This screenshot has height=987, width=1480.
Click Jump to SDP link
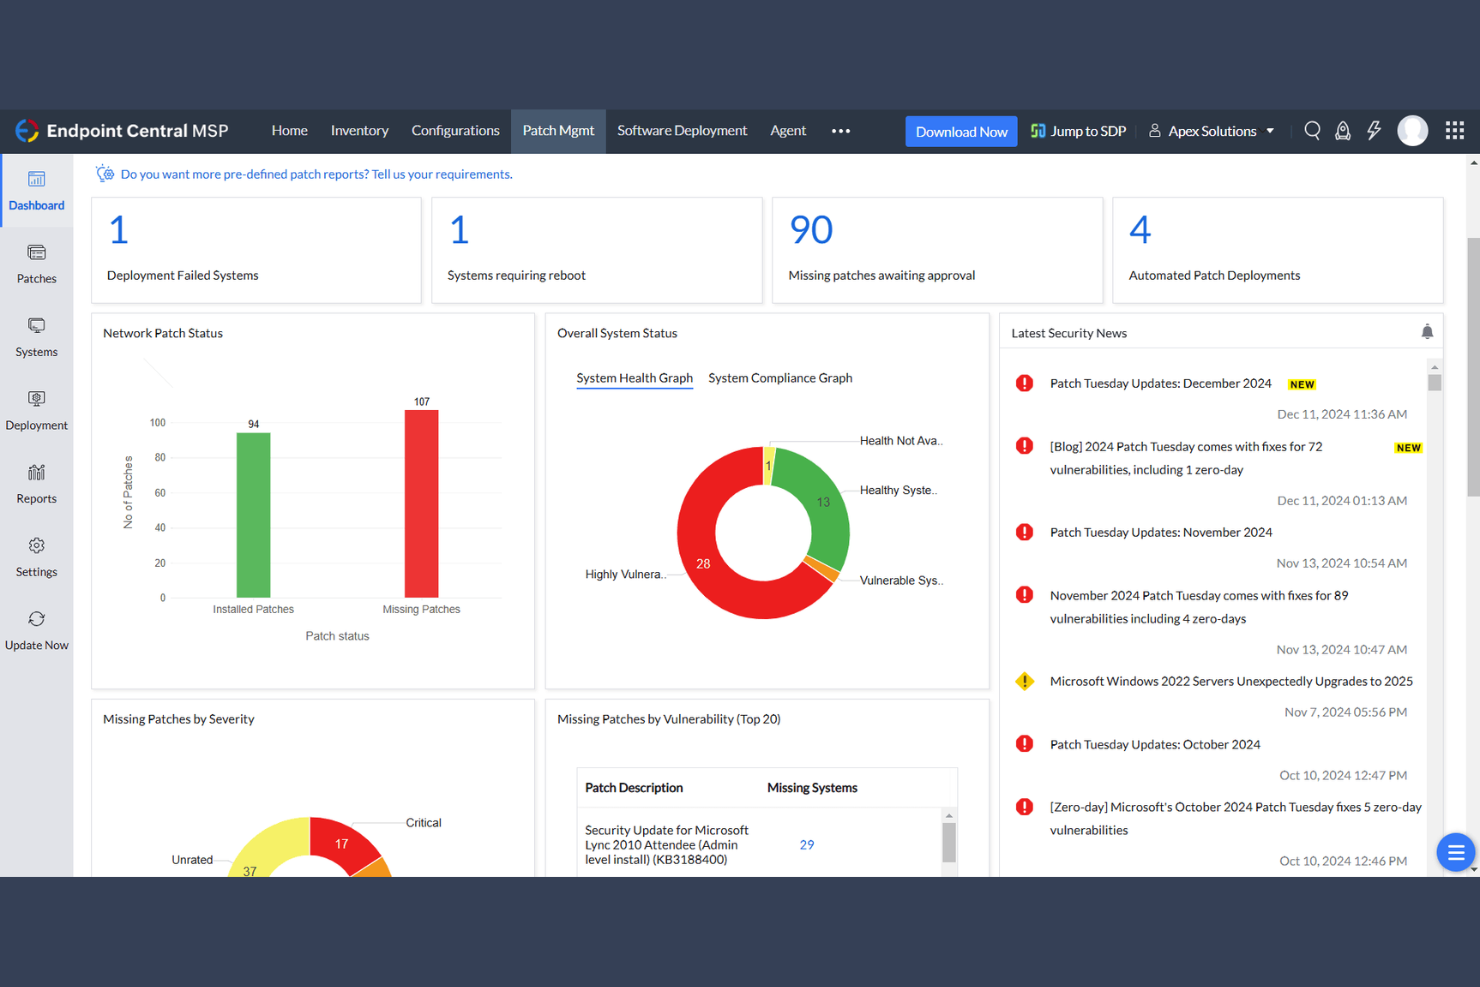pyautogui.click(x=1078, y=131)
